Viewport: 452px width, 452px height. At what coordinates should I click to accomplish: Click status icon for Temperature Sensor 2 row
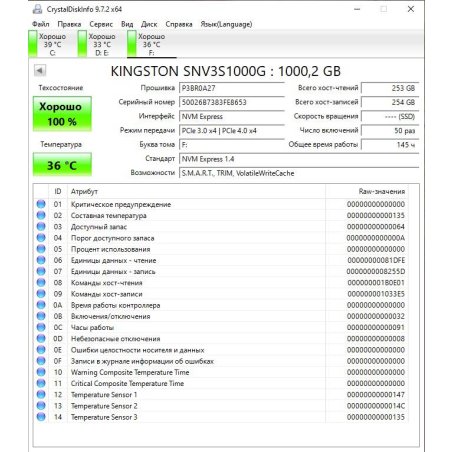click(x=41, y=406)
